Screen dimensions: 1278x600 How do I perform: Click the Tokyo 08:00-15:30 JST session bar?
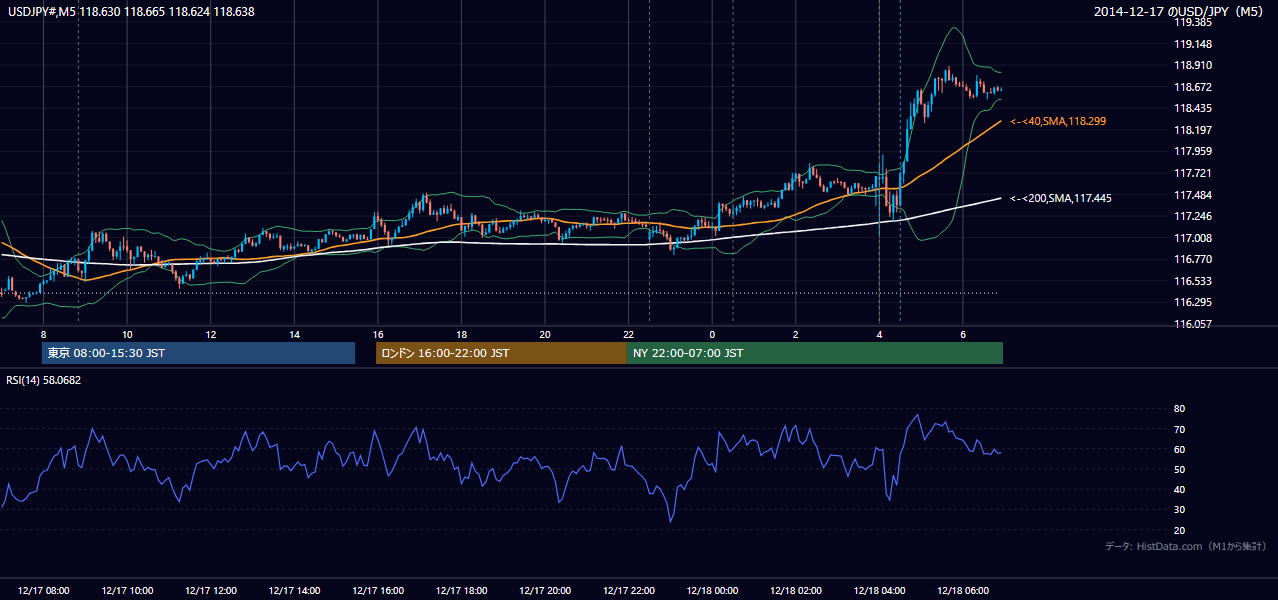coord(198,353)
